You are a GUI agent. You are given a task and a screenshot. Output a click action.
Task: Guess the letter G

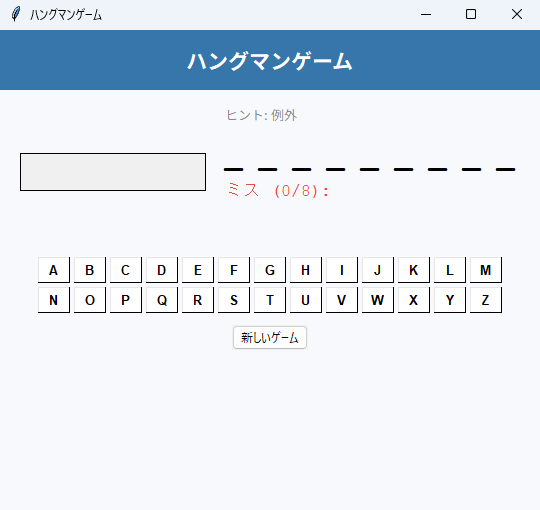[x=270, y=270]
